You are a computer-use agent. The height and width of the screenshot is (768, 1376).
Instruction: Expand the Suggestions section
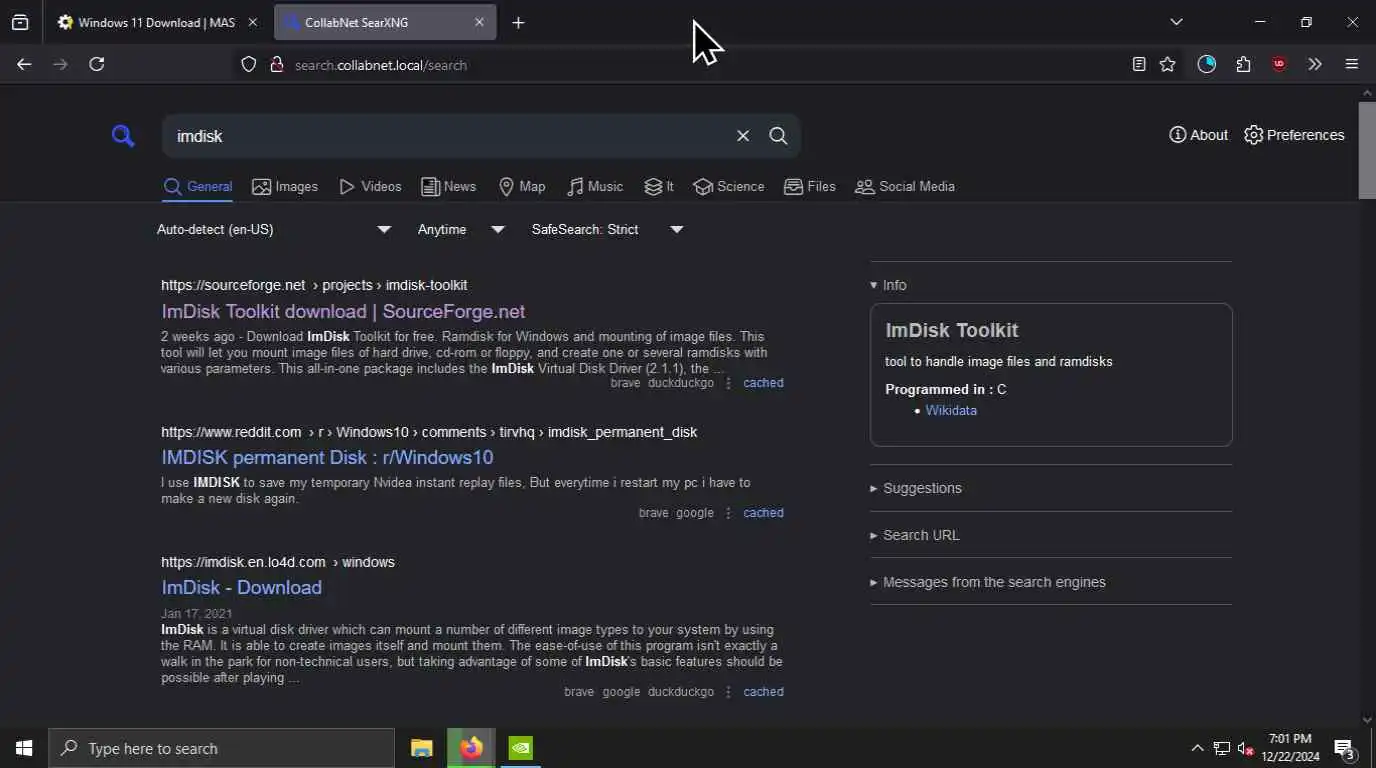(916, 488)
